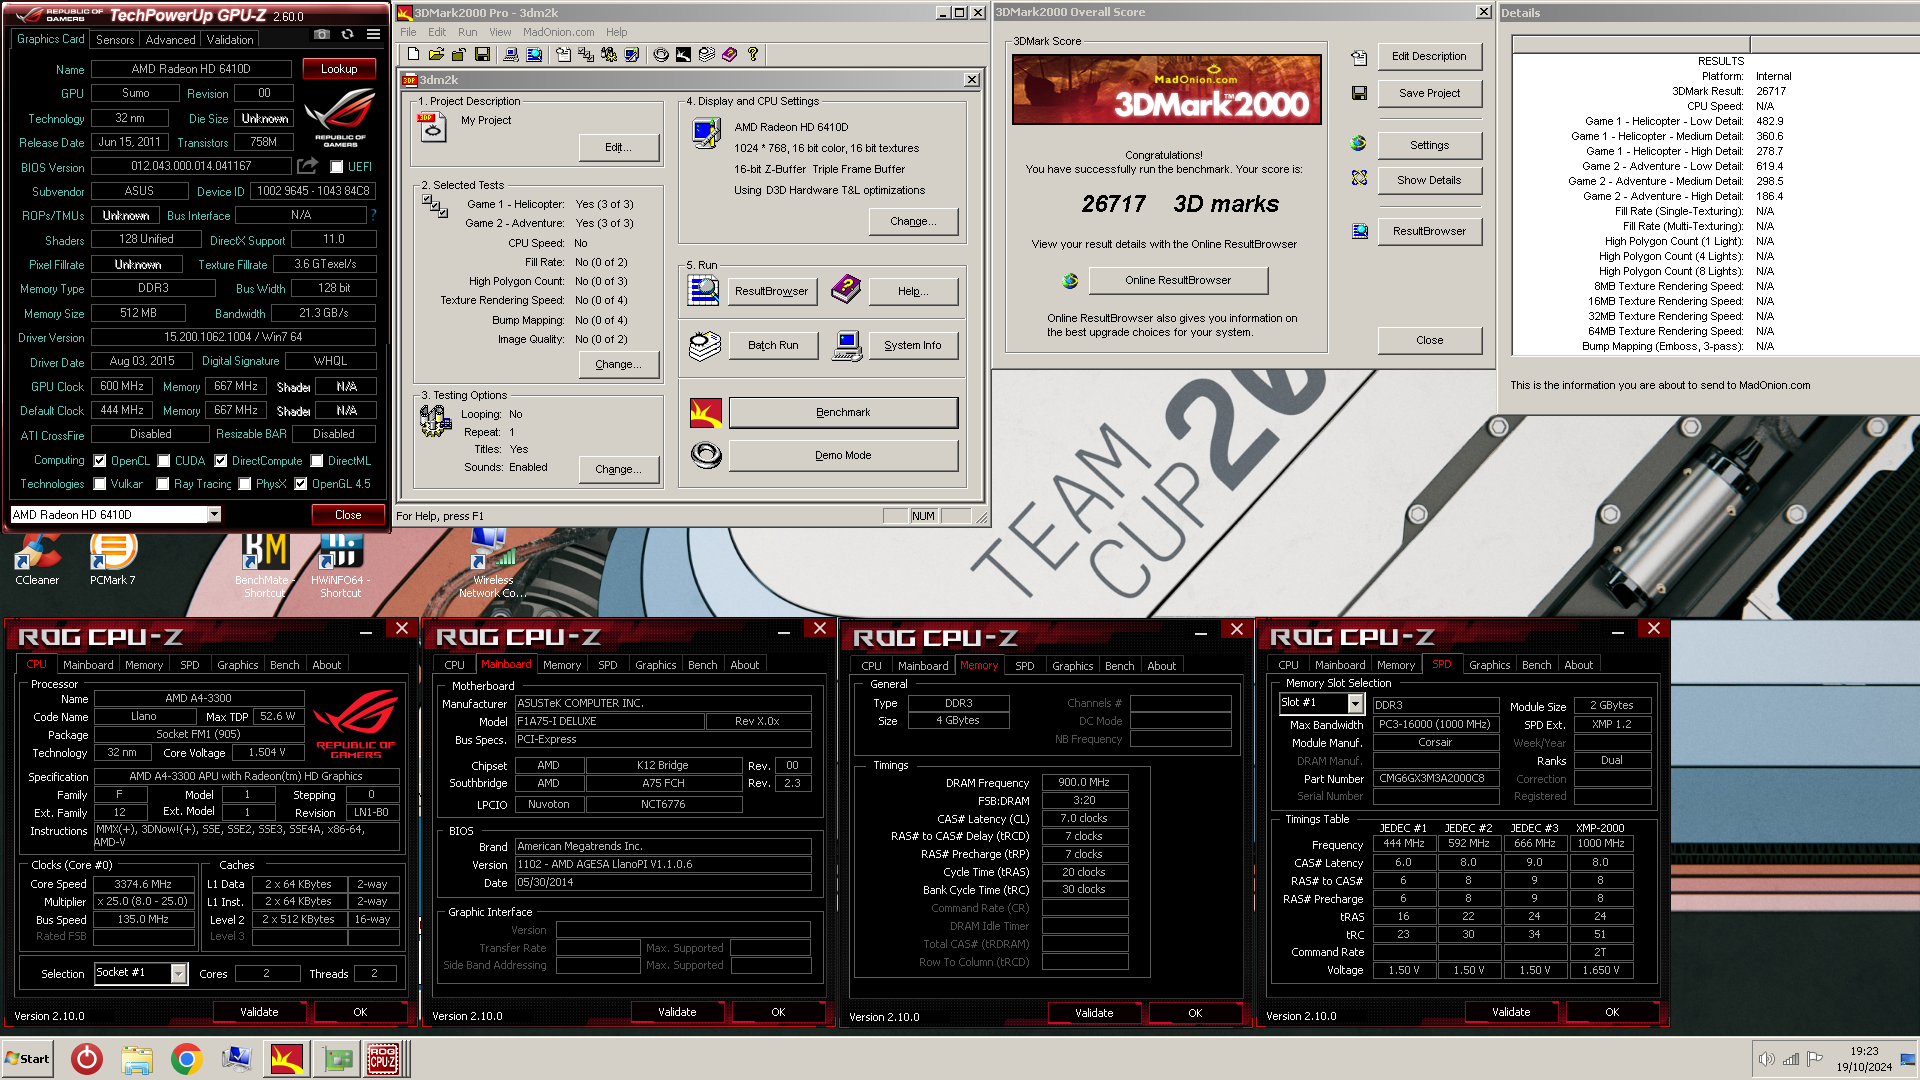
Task: Click the purple help book toolbar icon
Action: 730,54
